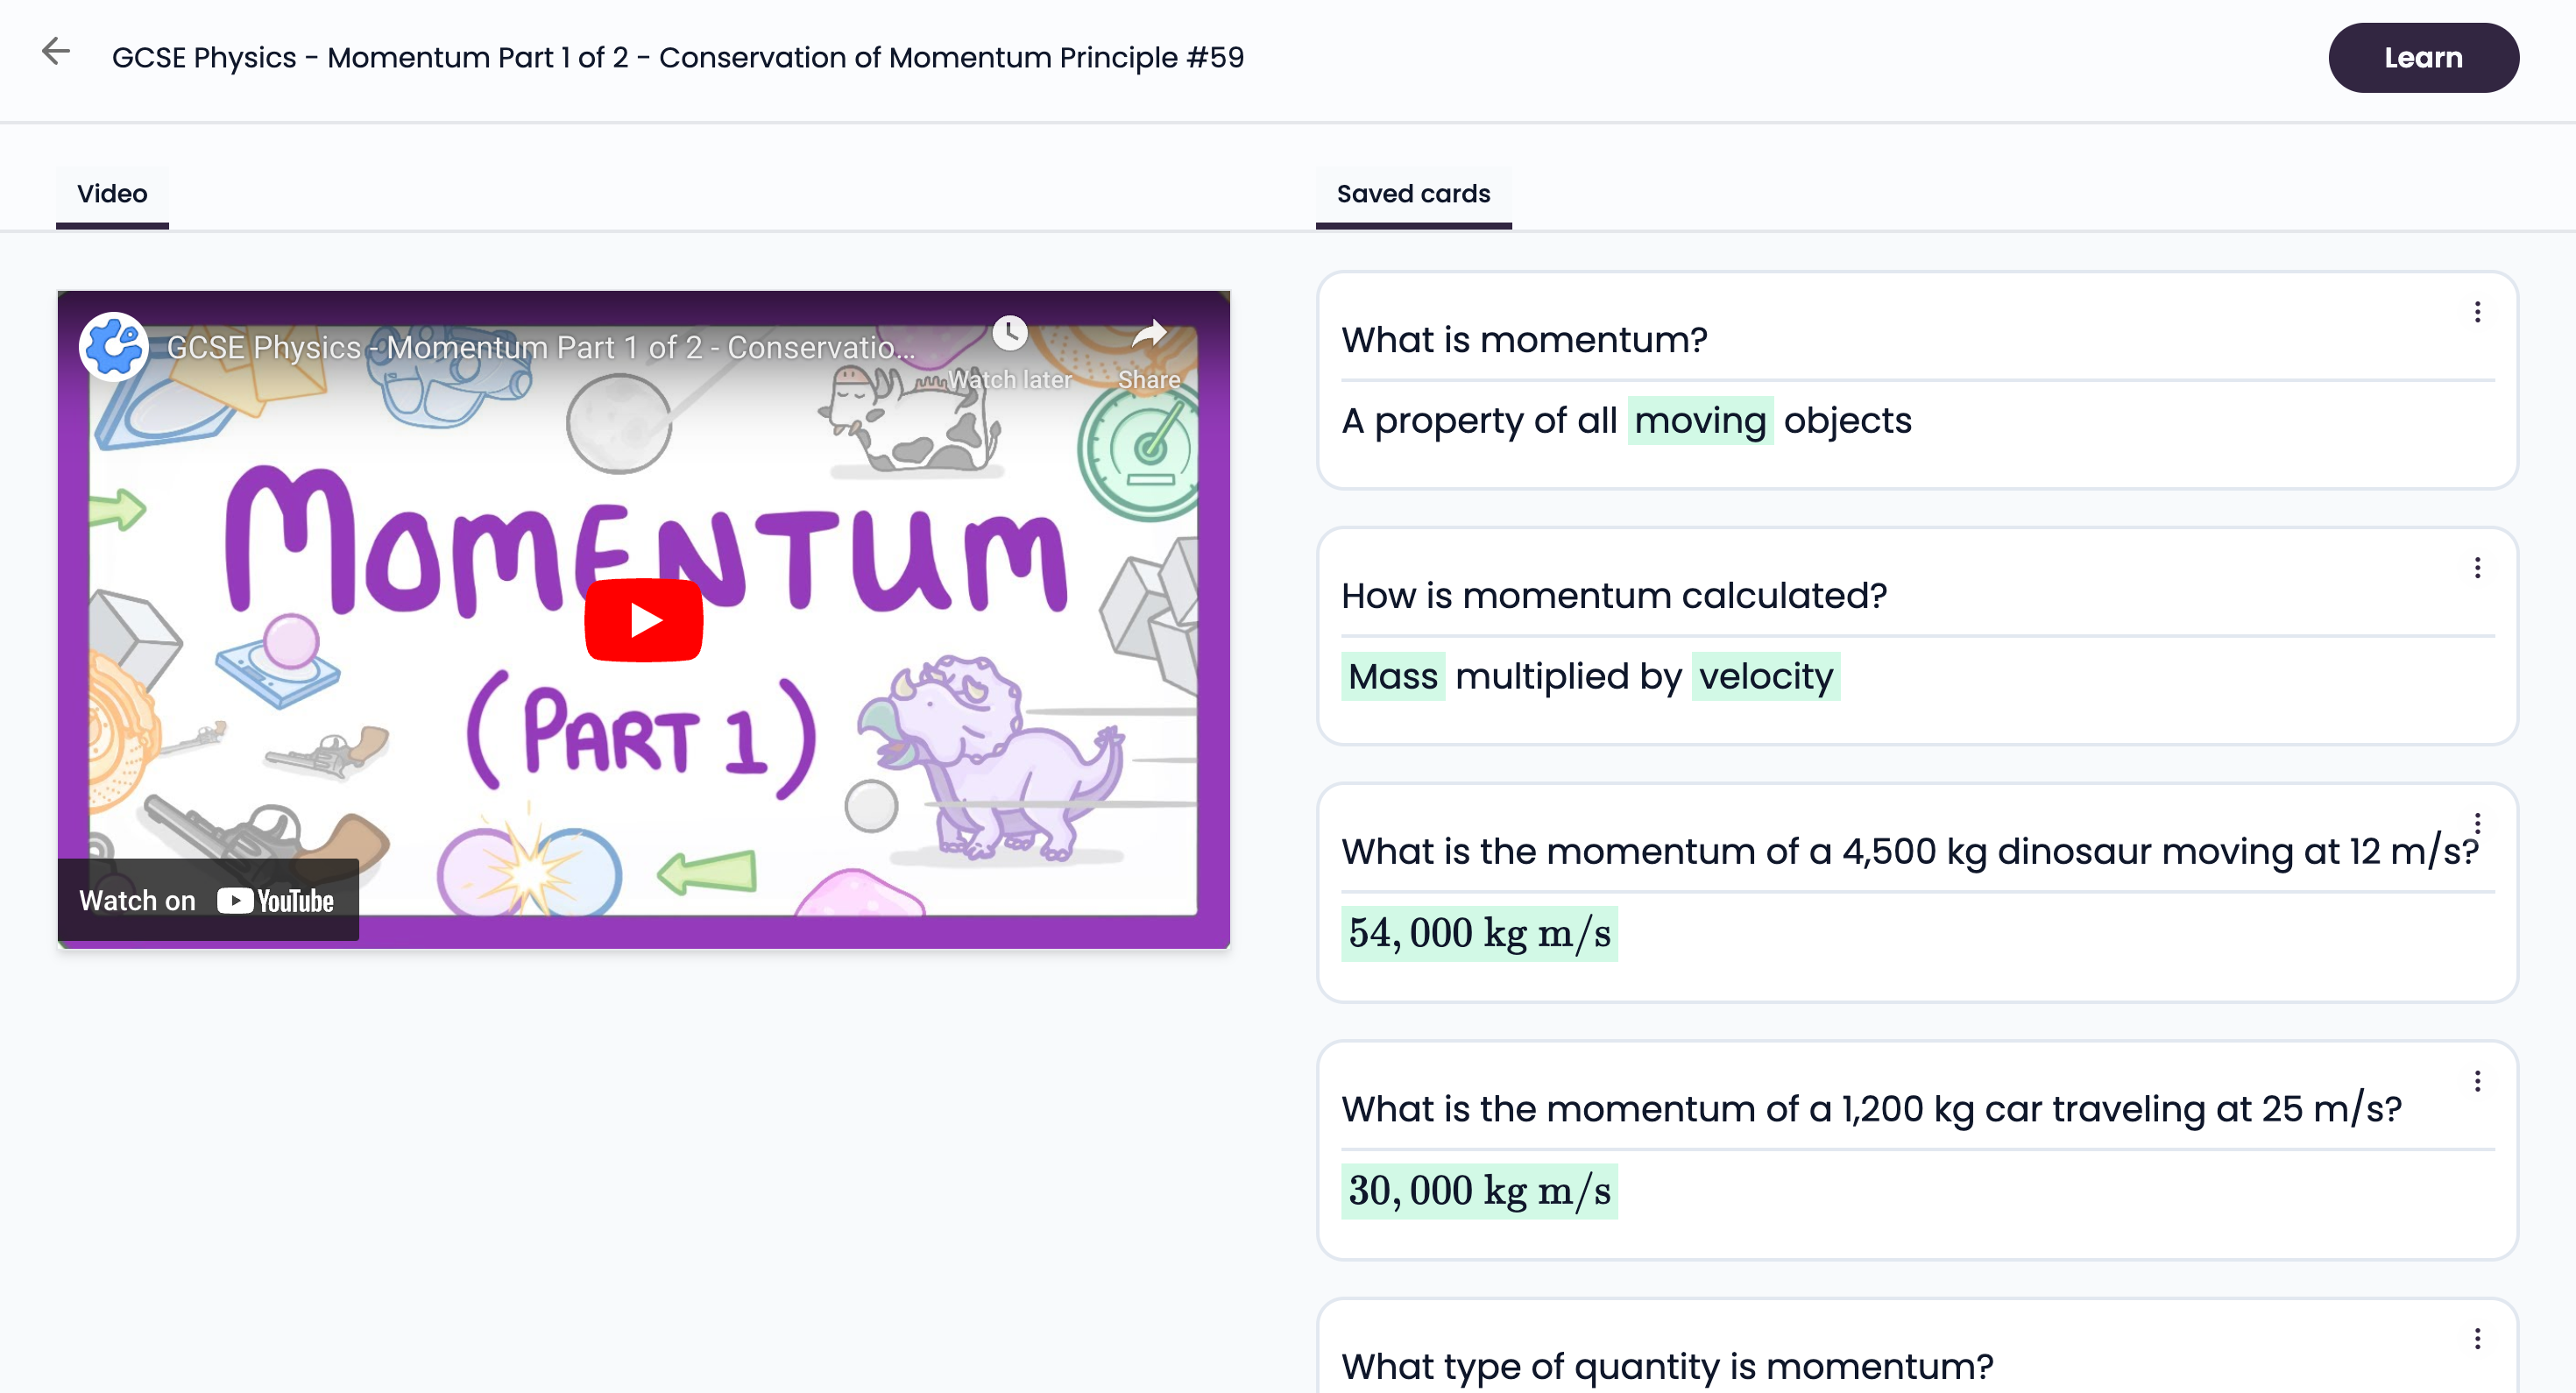Switch to the Video tab
This screenshot has height=1393, width=2576.
tap(111, 192)
